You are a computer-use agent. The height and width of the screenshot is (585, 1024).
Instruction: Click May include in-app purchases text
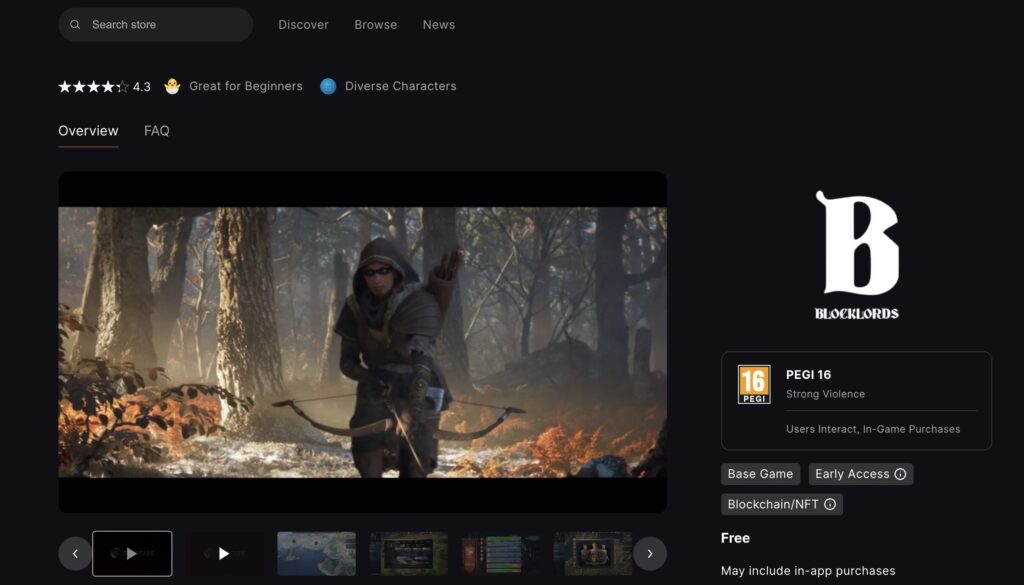pyautogui.click(x=808, y=571)
